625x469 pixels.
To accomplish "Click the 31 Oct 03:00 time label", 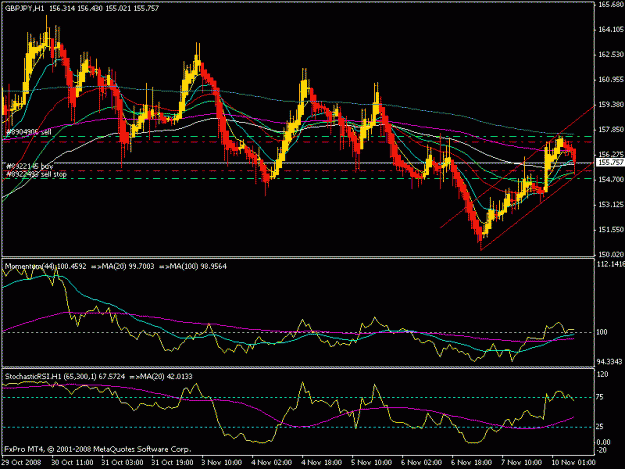I will 122,463.
